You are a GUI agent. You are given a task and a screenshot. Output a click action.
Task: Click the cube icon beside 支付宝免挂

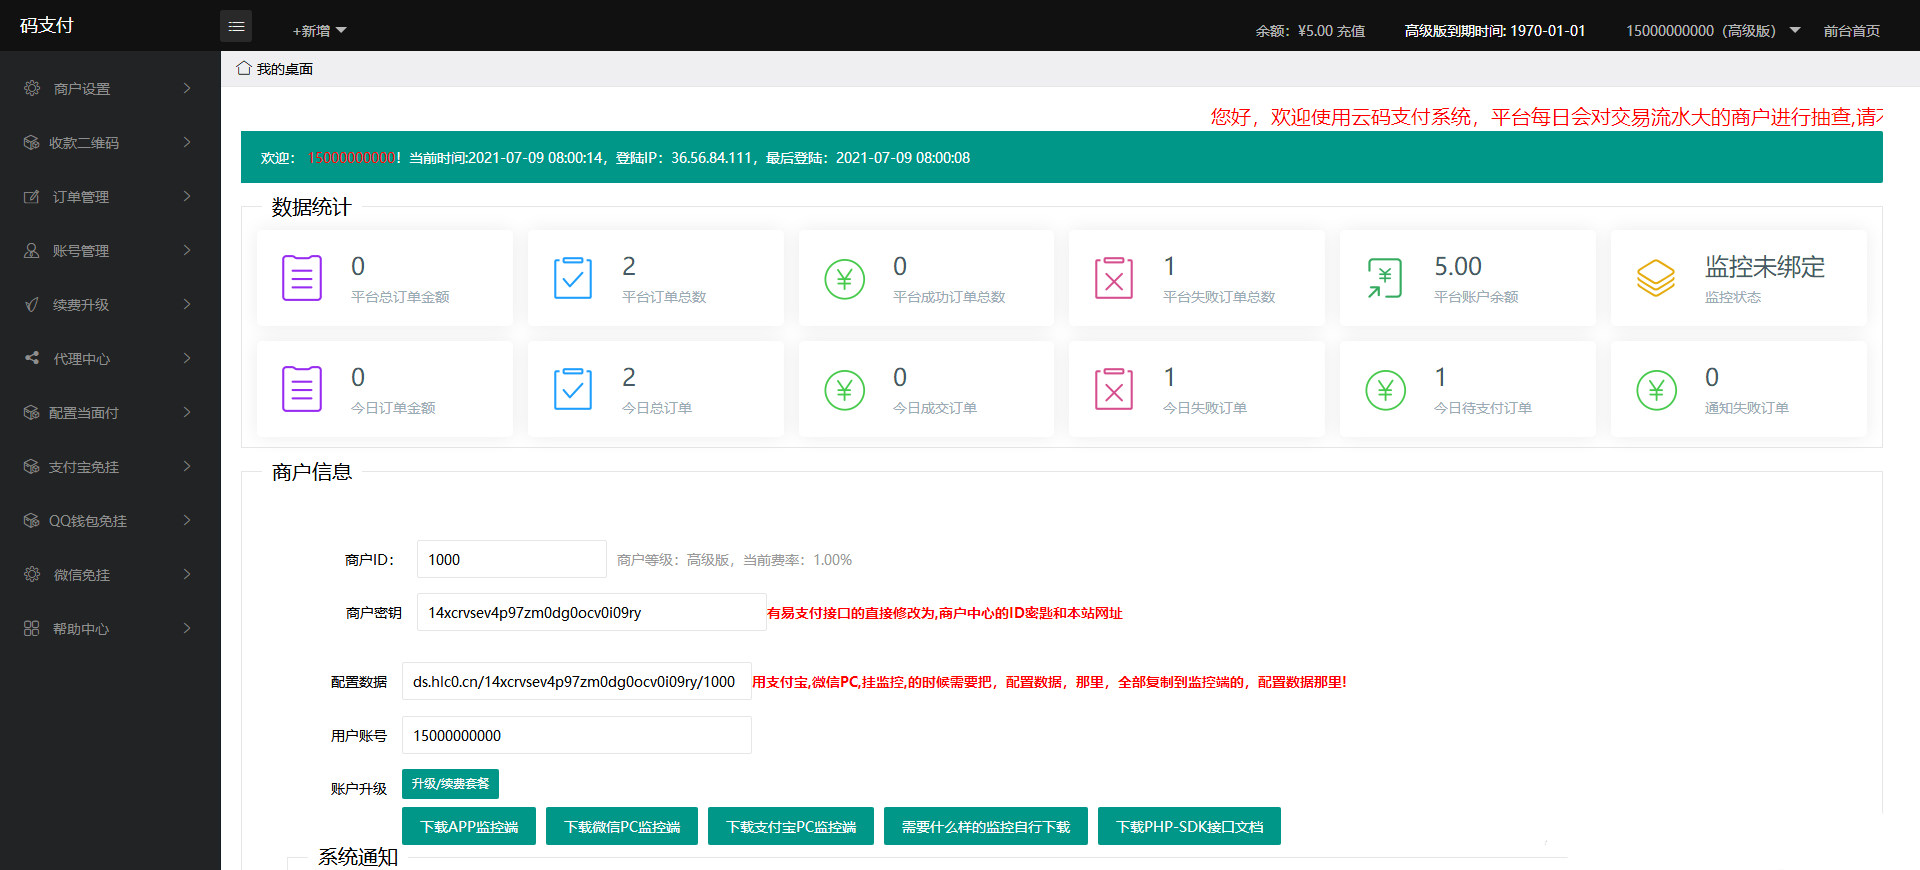point(32,466)
